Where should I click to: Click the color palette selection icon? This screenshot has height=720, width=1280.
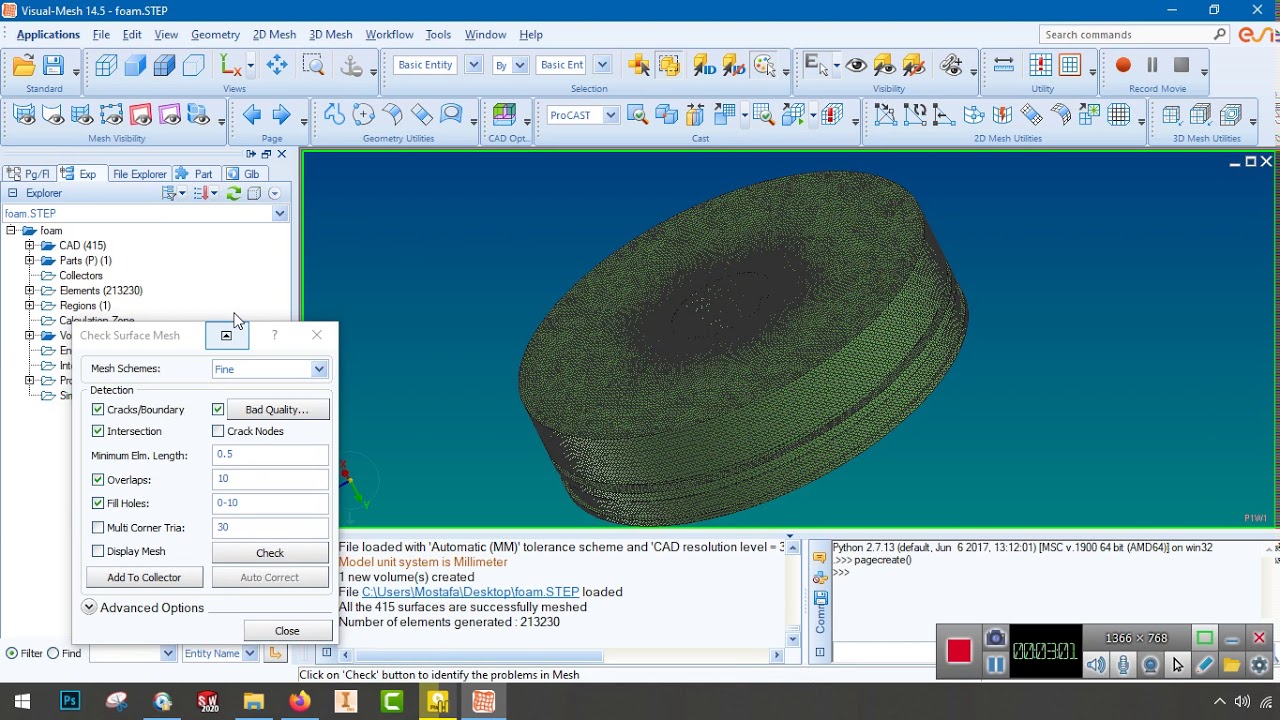coord(765,66)
